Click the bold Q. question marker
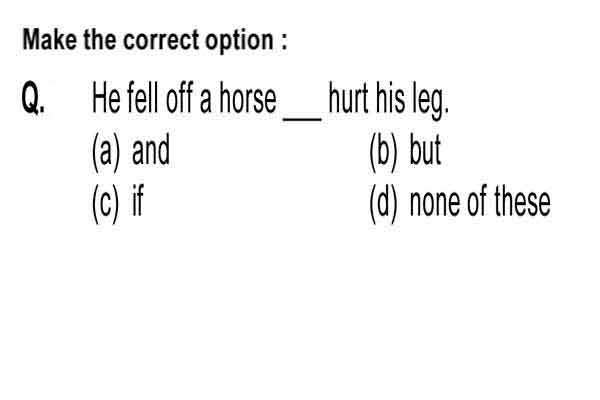This screenshot has width=600, height=400. [x=33, y=98]
